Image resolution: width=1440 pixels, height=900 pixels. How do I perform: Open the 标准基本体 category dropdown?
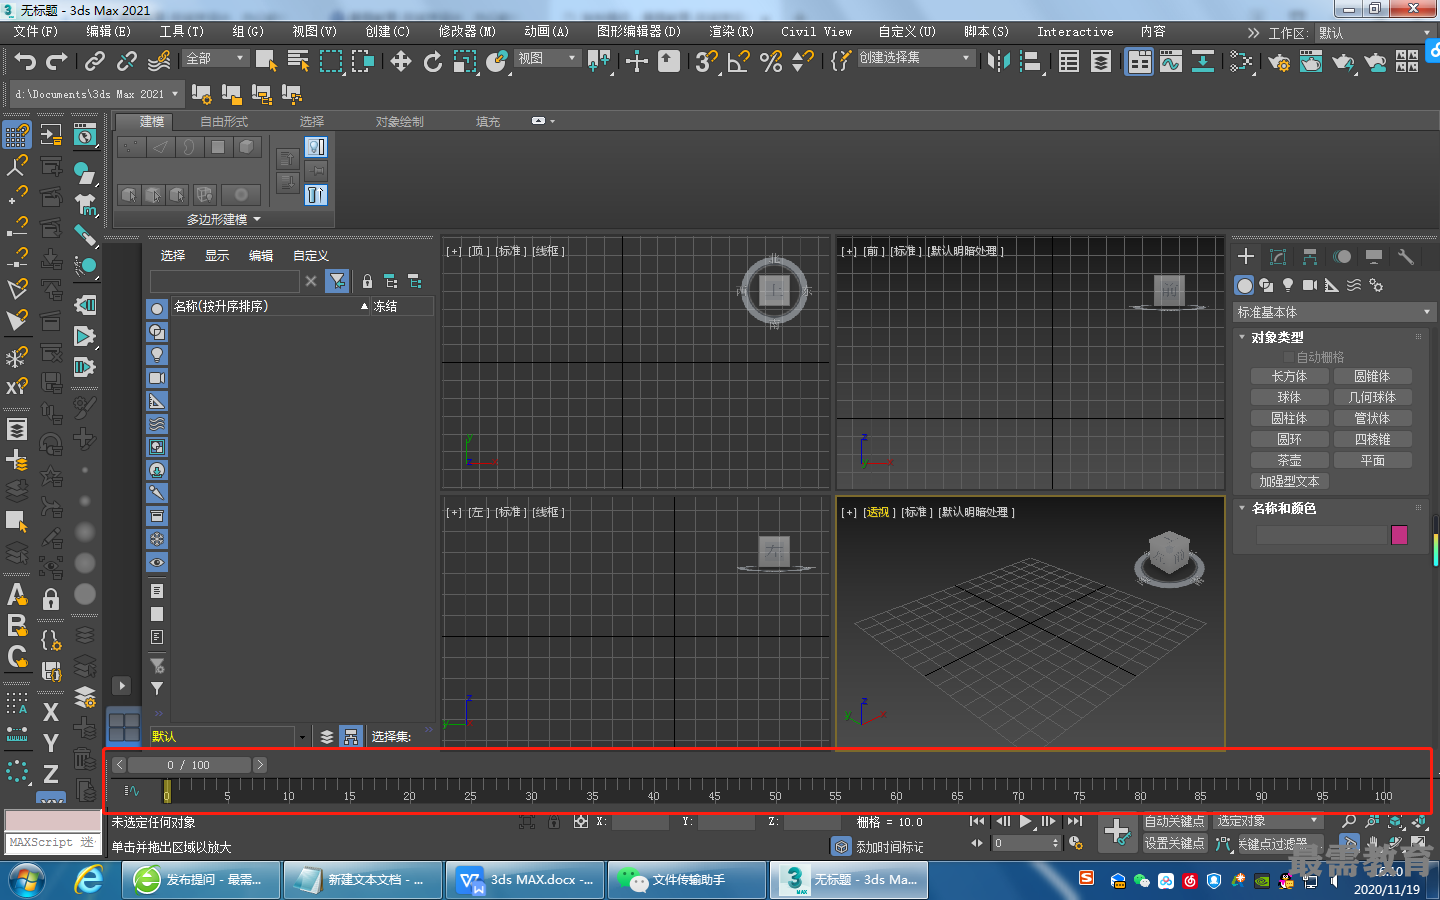pyautogui.click(x=1334, y=313)
